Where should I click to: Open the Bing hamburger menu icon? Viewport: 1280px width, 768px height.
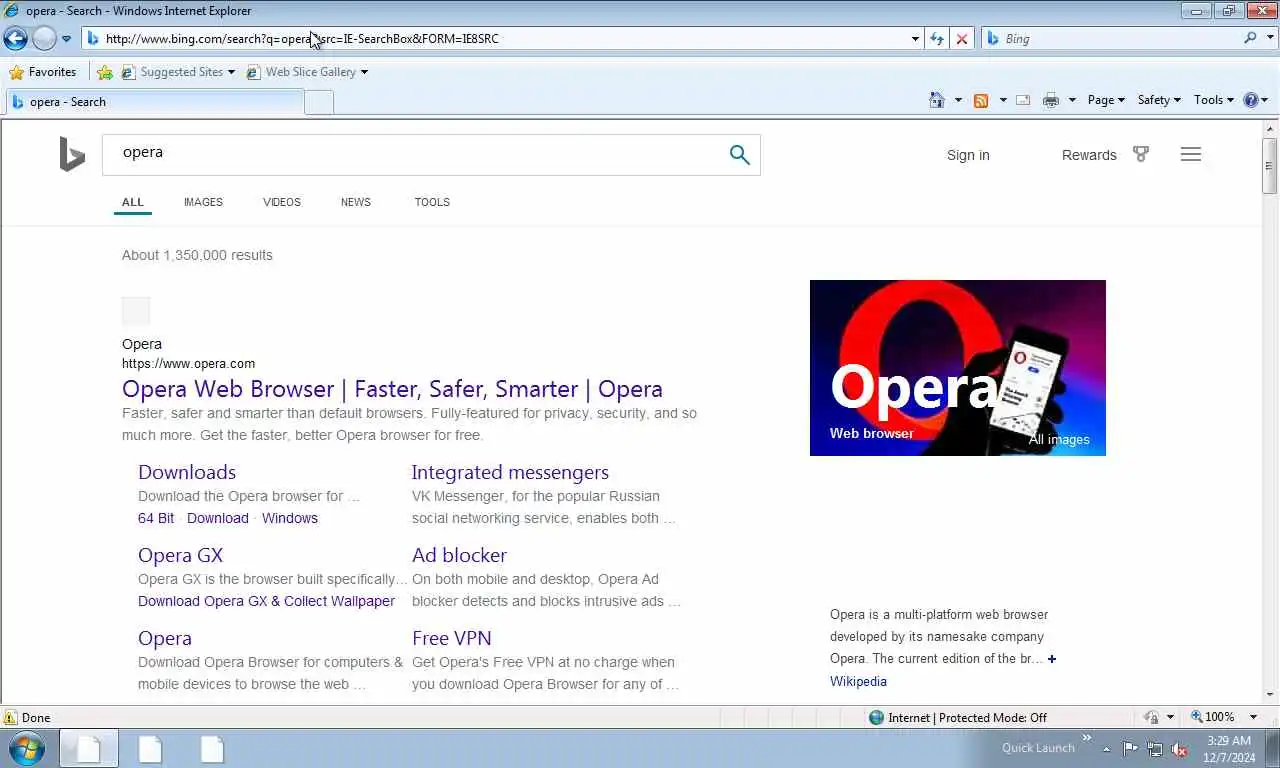pos(1190,154)
